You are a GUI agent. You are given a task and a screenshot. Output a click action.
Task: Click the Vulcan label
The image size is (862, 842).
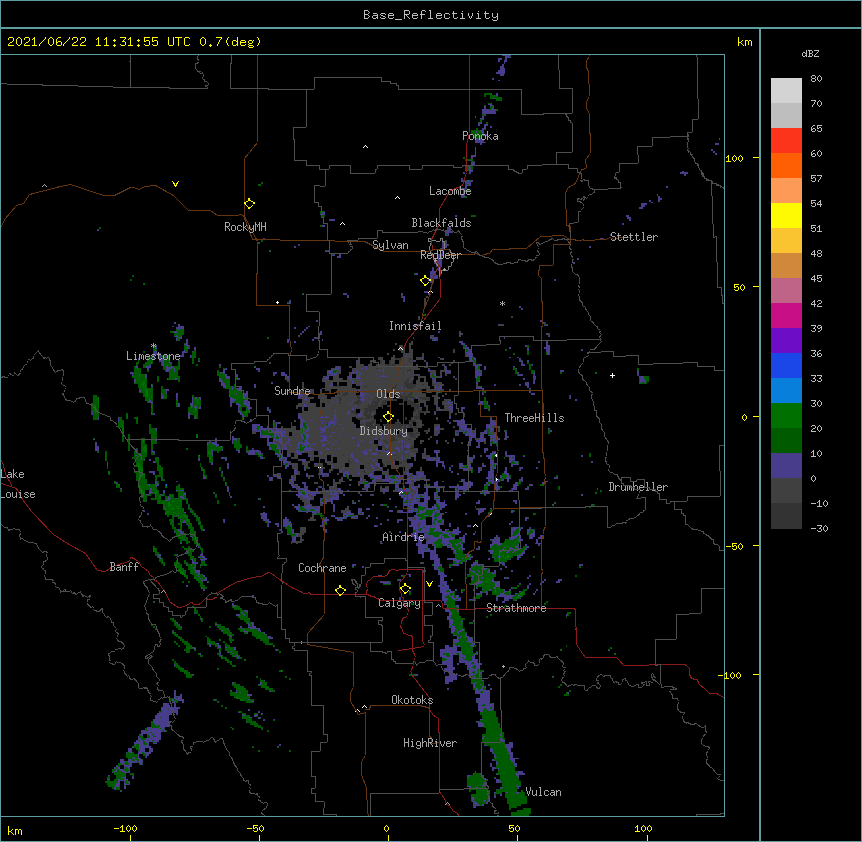coord(543,792)
